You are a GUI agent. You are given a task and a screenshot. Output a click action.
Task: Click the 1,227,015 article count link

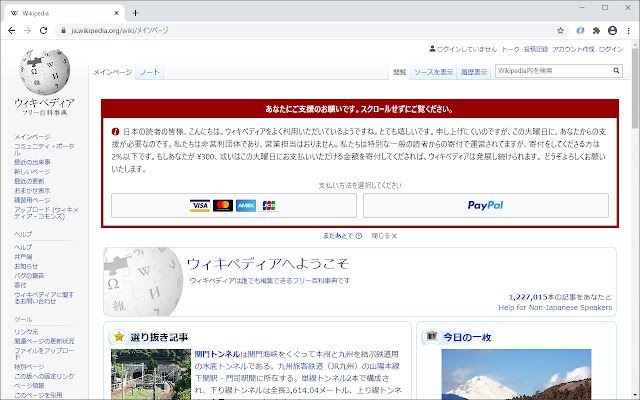pos(528,297)
